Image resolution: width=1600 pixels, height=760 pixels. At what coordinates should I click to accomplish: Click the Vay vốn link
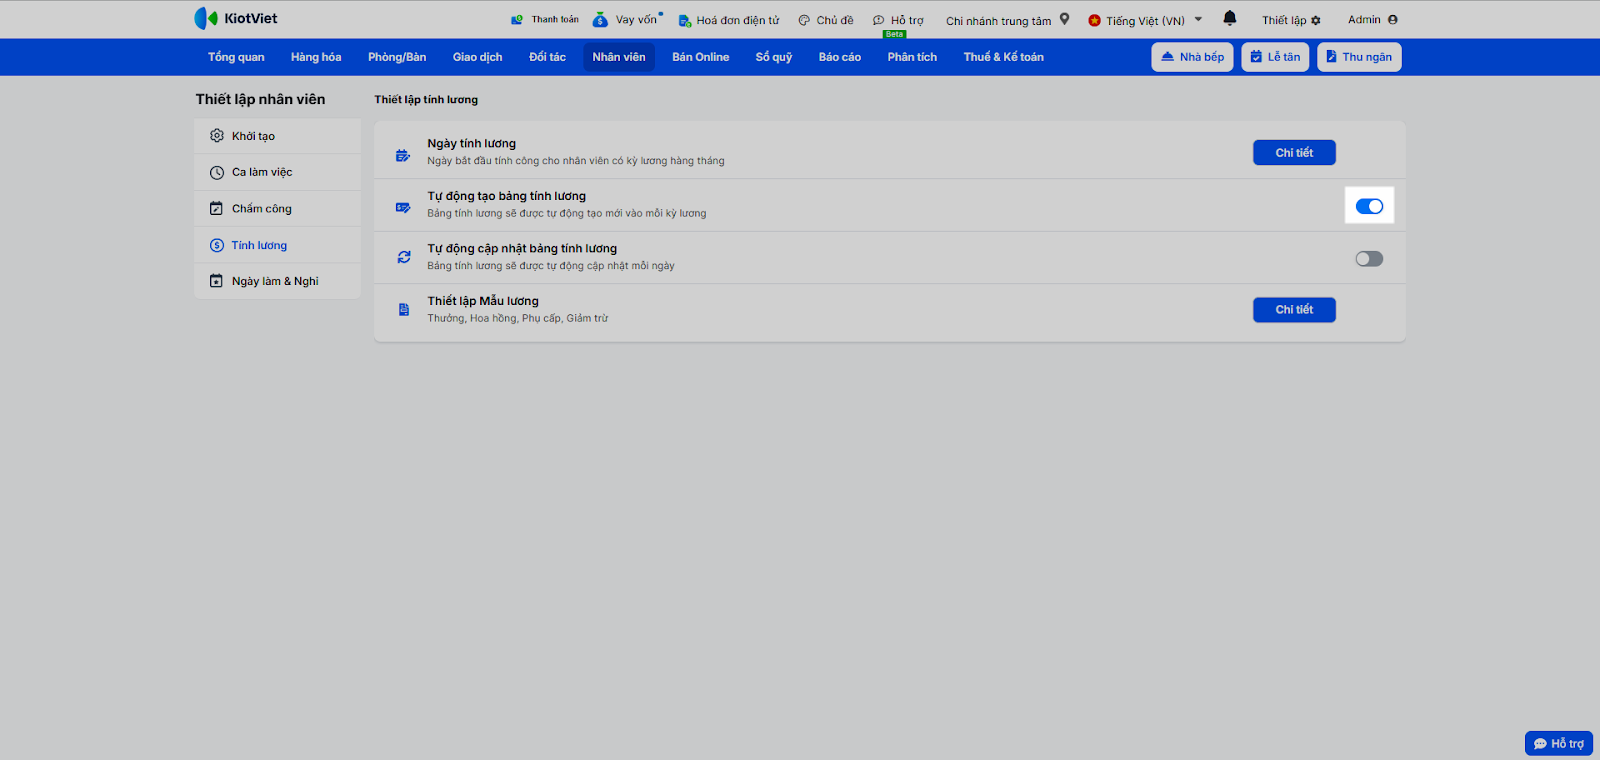pyautogui.click(x=636, y=20)
